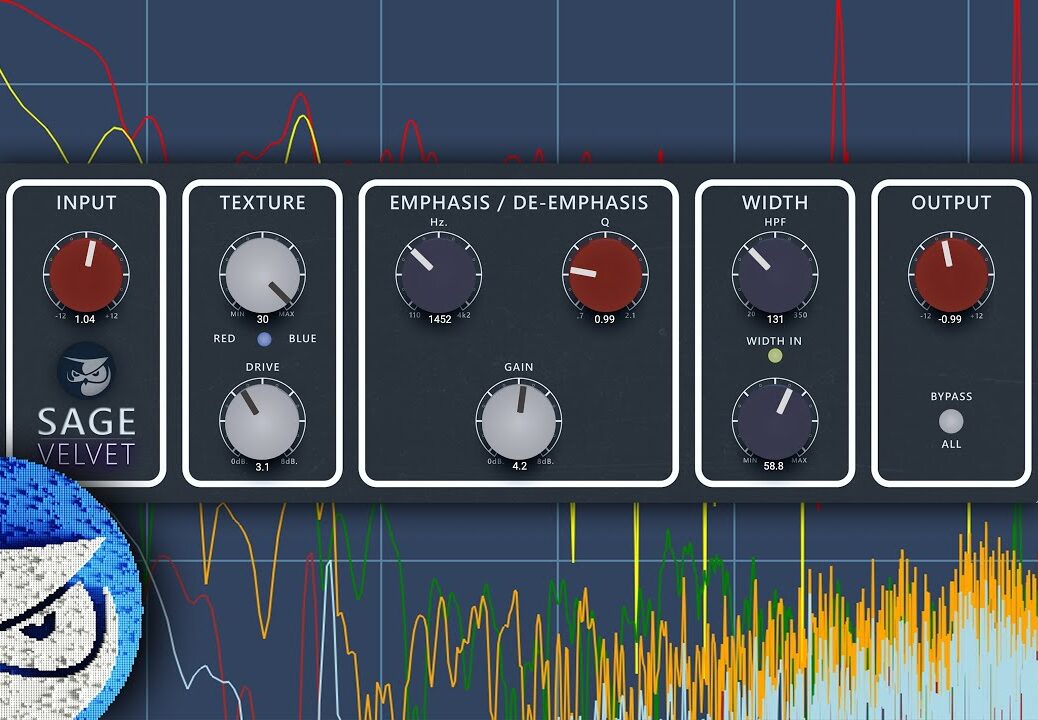Click the red OUTPUT knob
The height and width of the screenshot is (720, 1038).
(950, 274)
